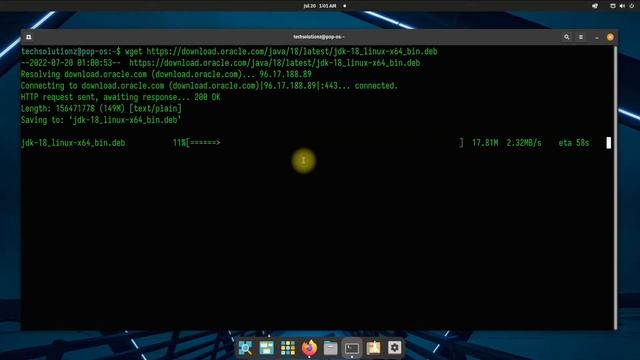640x360 pixels.
Task: Open the Applications grid in the dock
Action: (288, 348)
